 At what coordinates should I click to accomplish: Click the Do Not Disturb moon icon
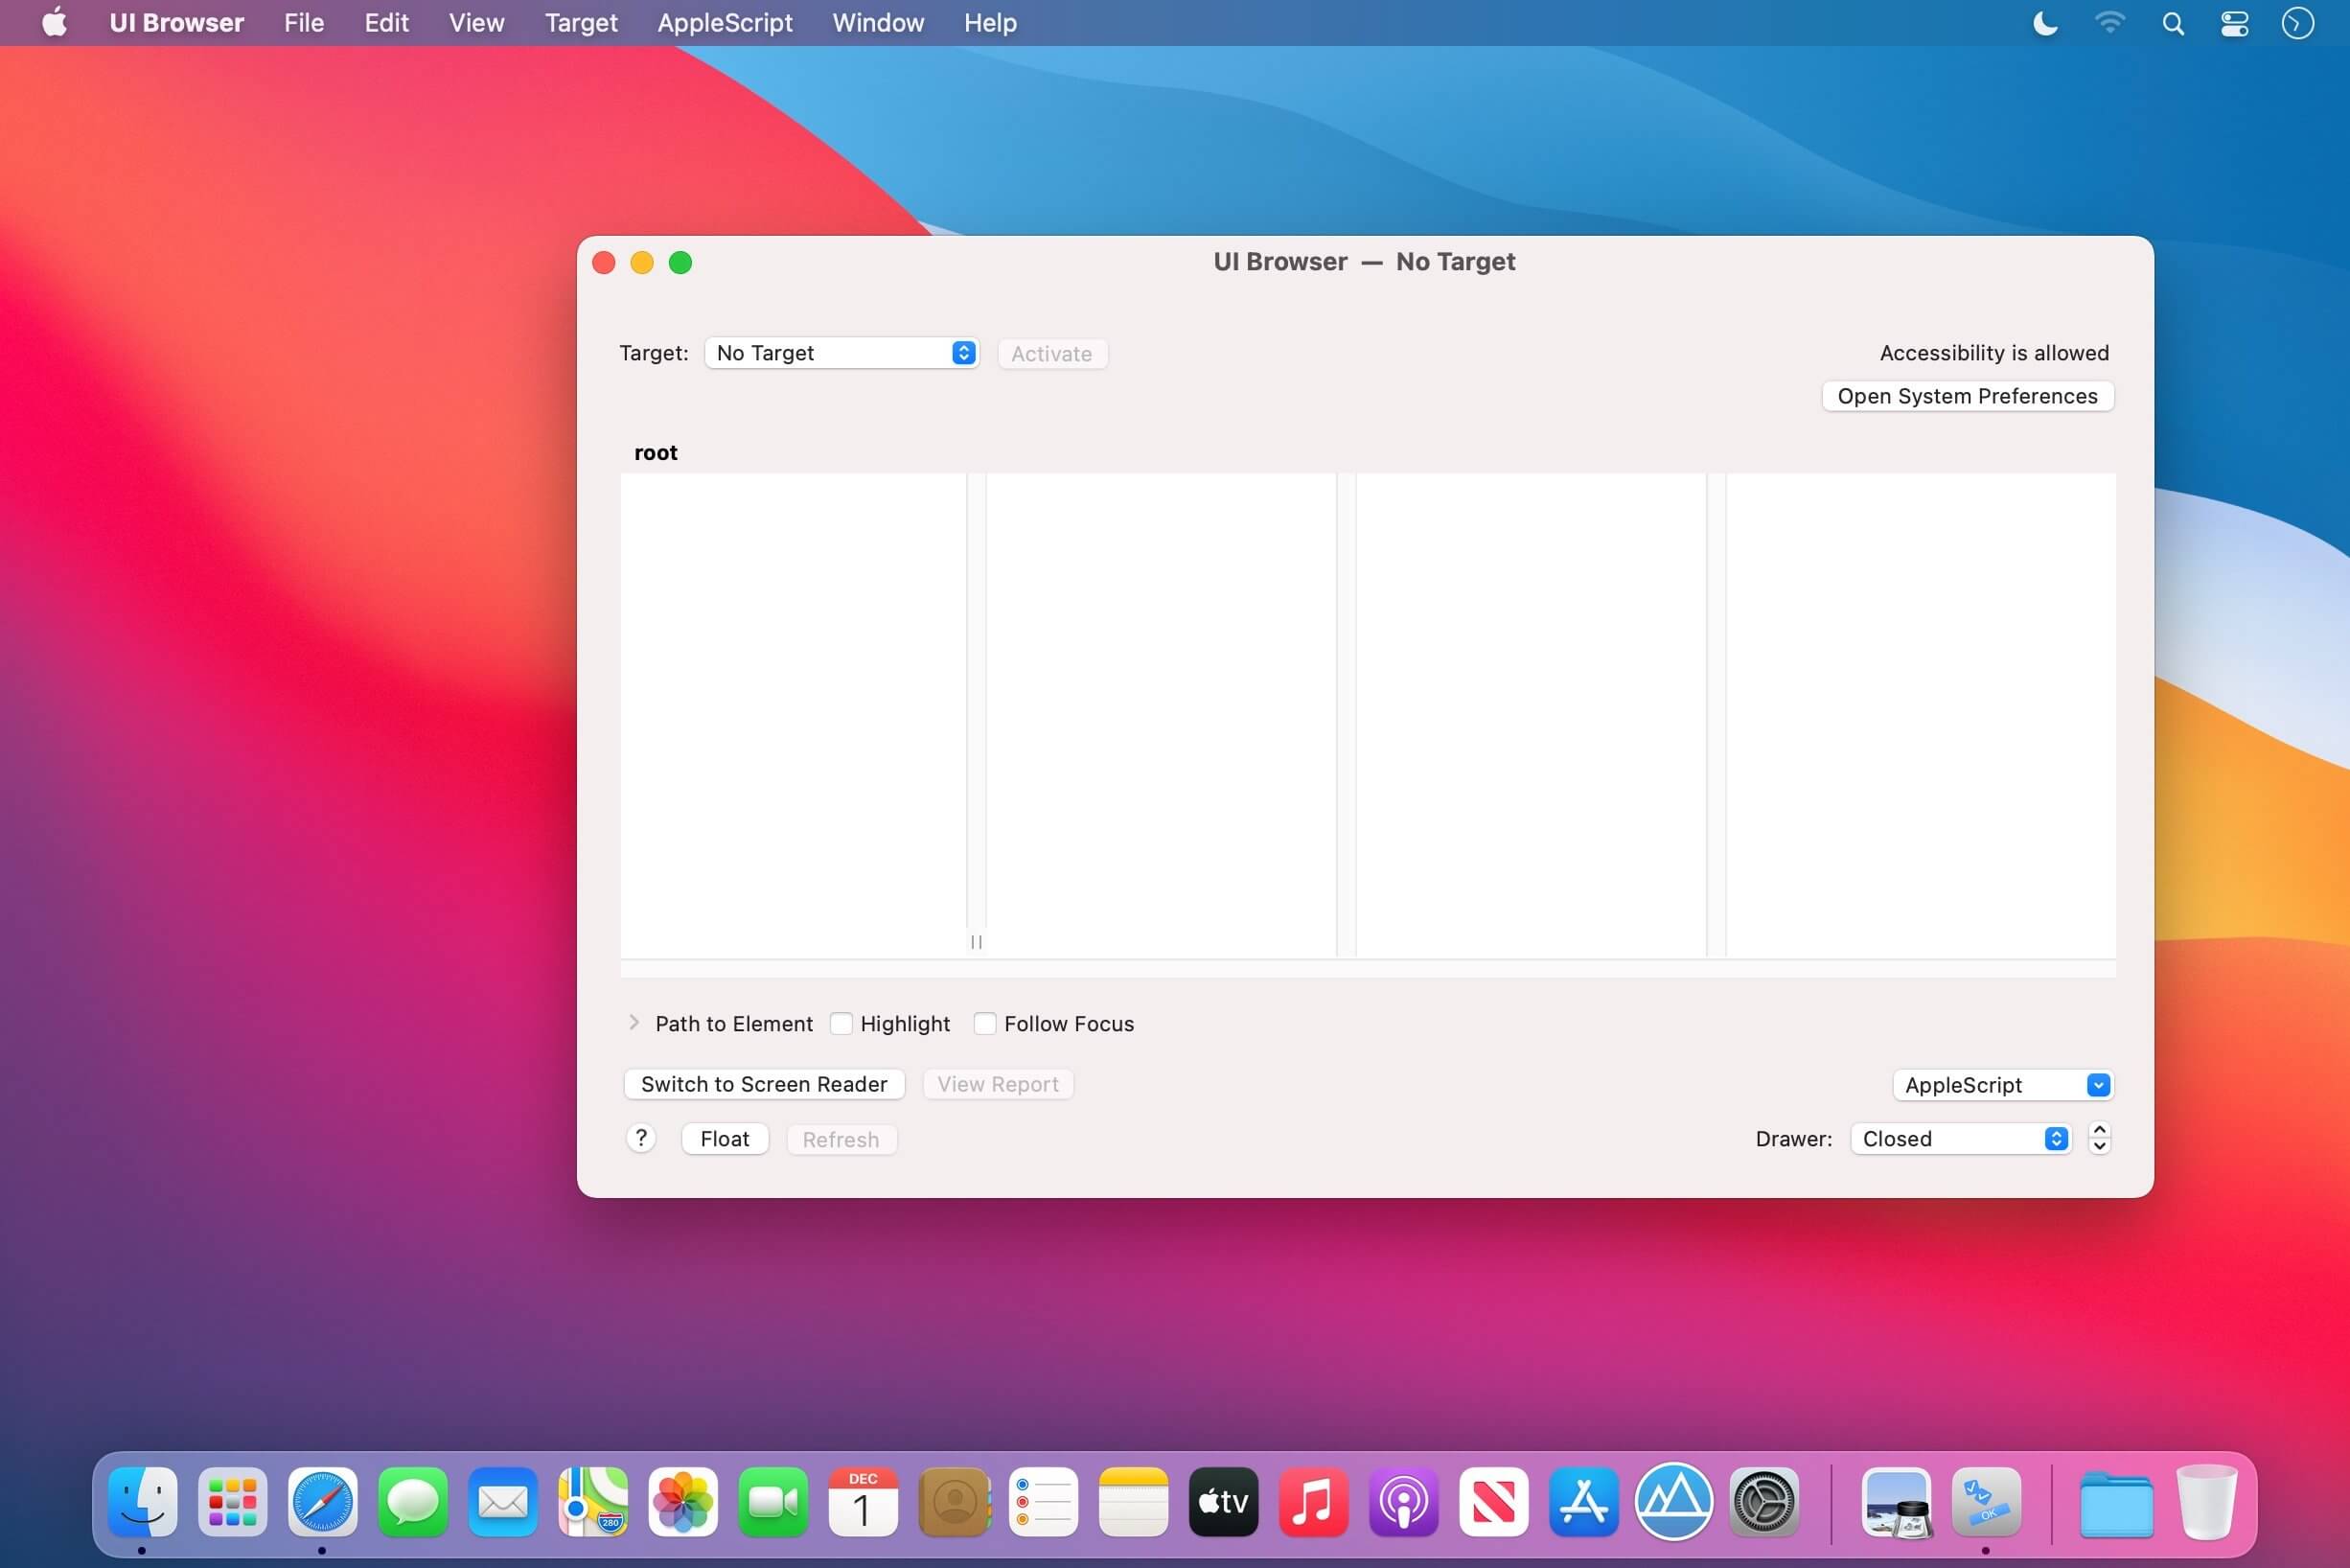[2045, 23]
